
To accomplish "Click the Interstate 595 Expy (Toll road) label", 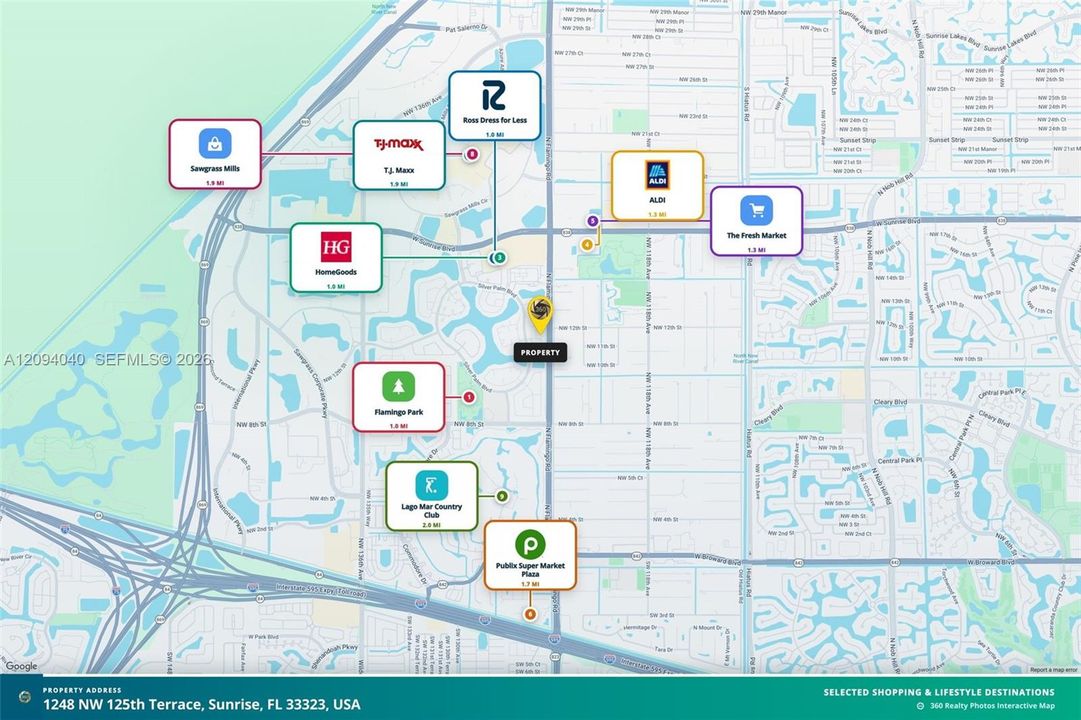I will click(319, 589).
